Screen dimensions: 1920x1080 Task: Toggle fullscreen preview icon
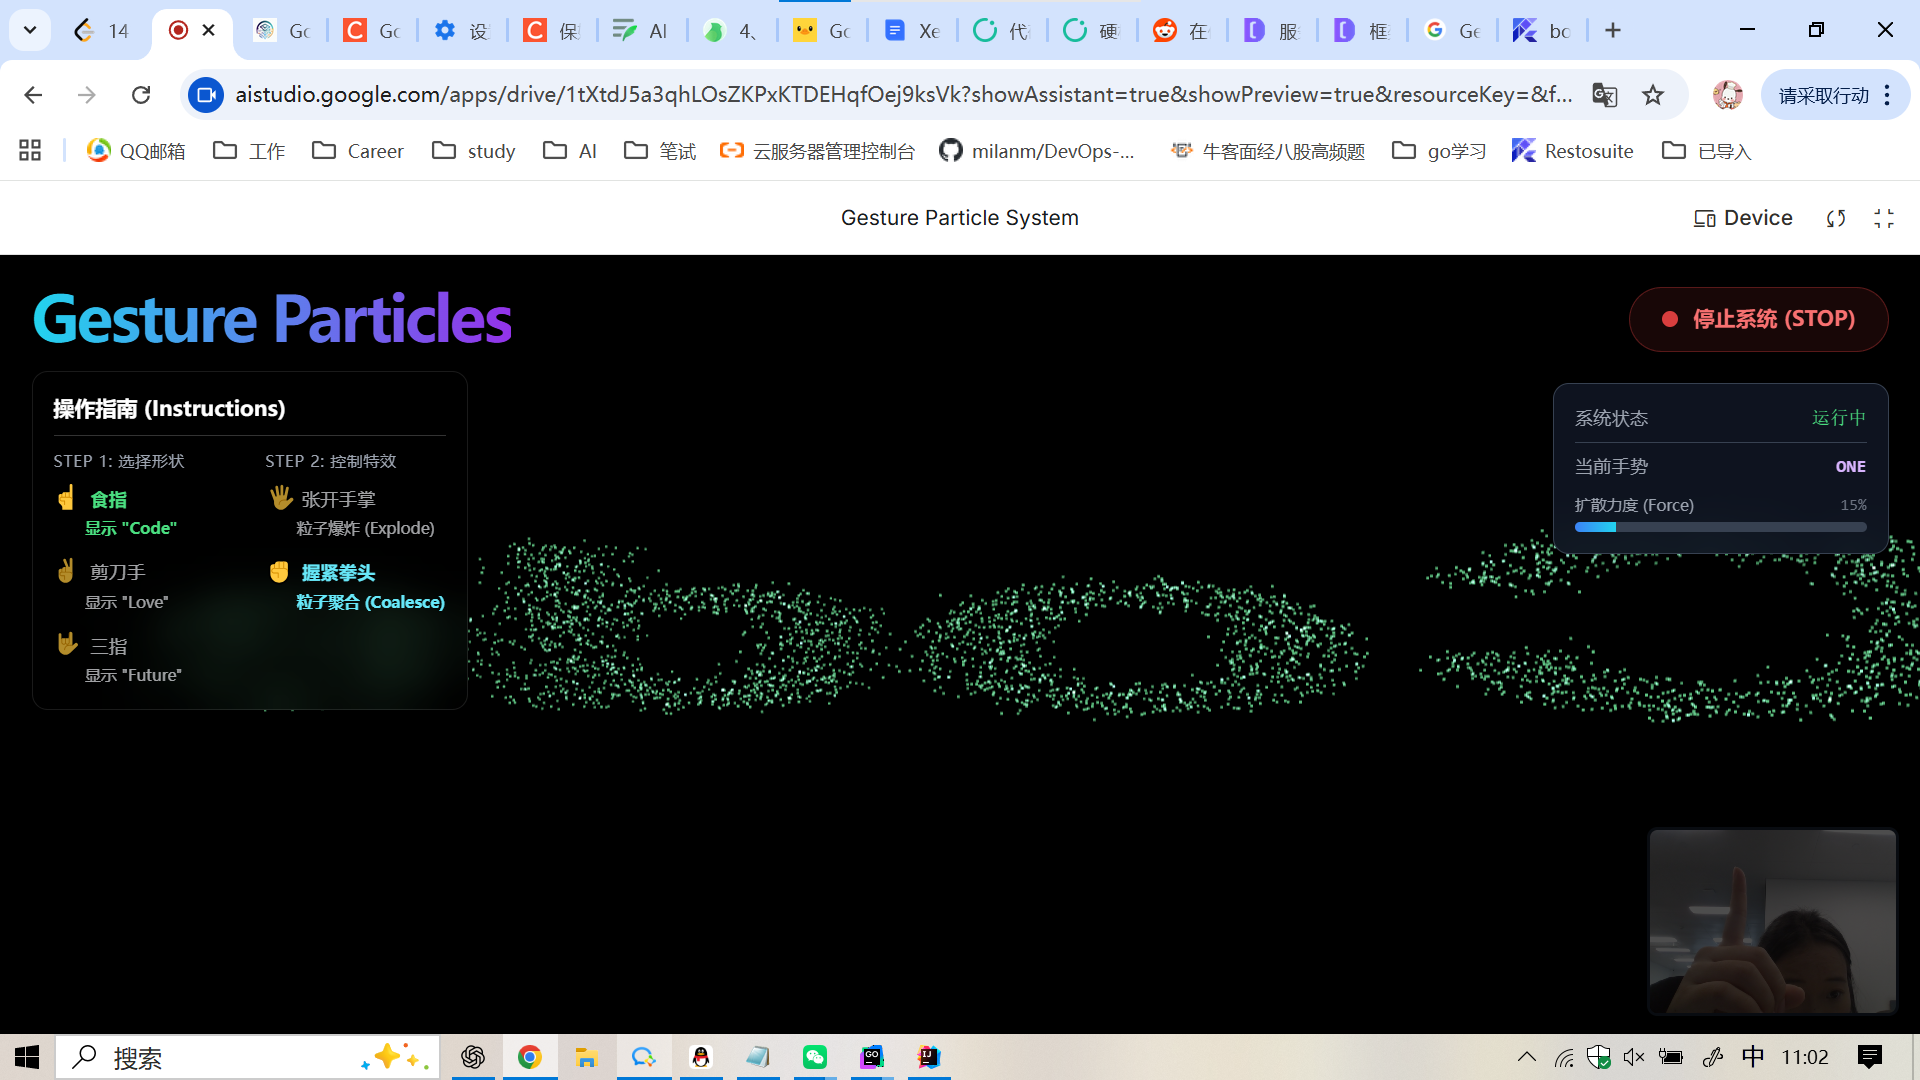[x=1884, y=218]
